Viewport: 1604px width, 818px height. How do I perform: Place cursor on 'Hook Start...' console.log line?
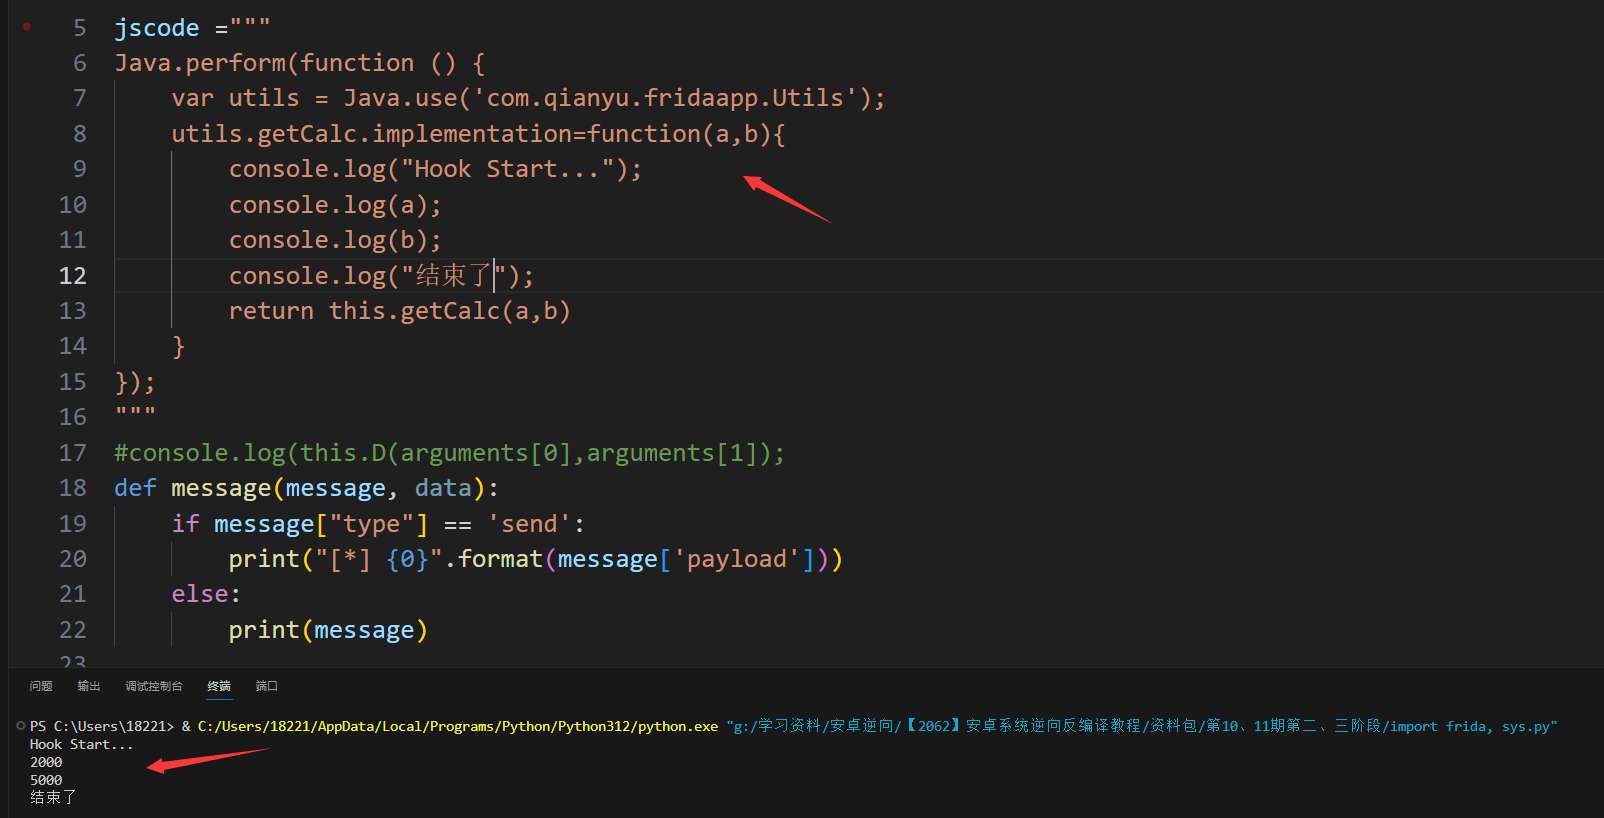(x=435, y=169)
